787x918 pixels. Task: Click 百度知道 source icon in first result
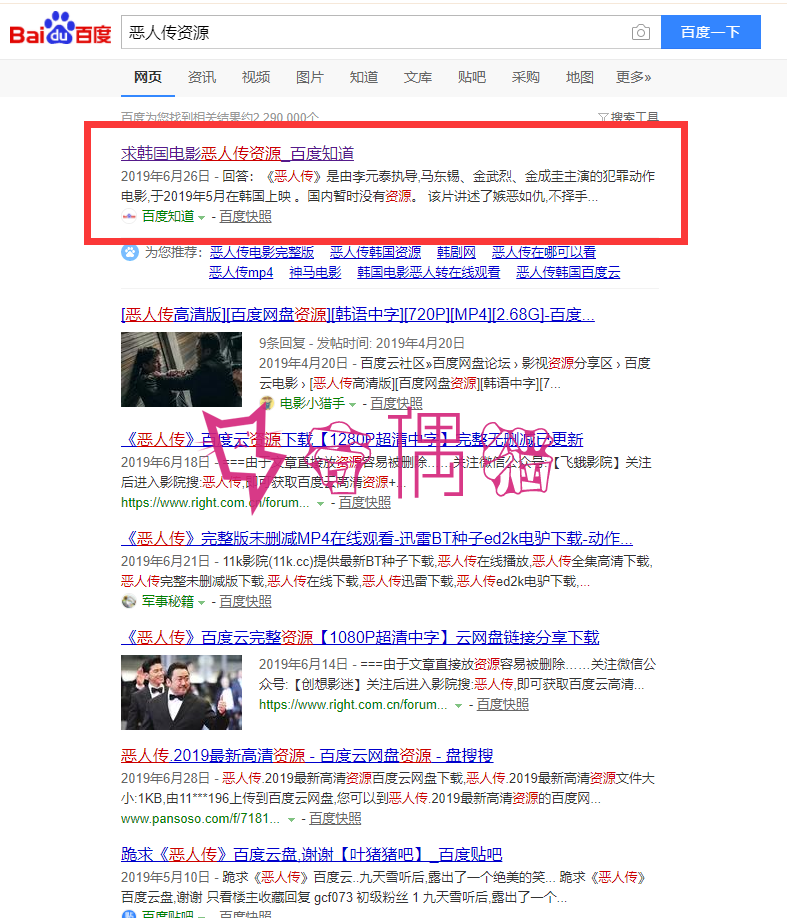point(129,217)
